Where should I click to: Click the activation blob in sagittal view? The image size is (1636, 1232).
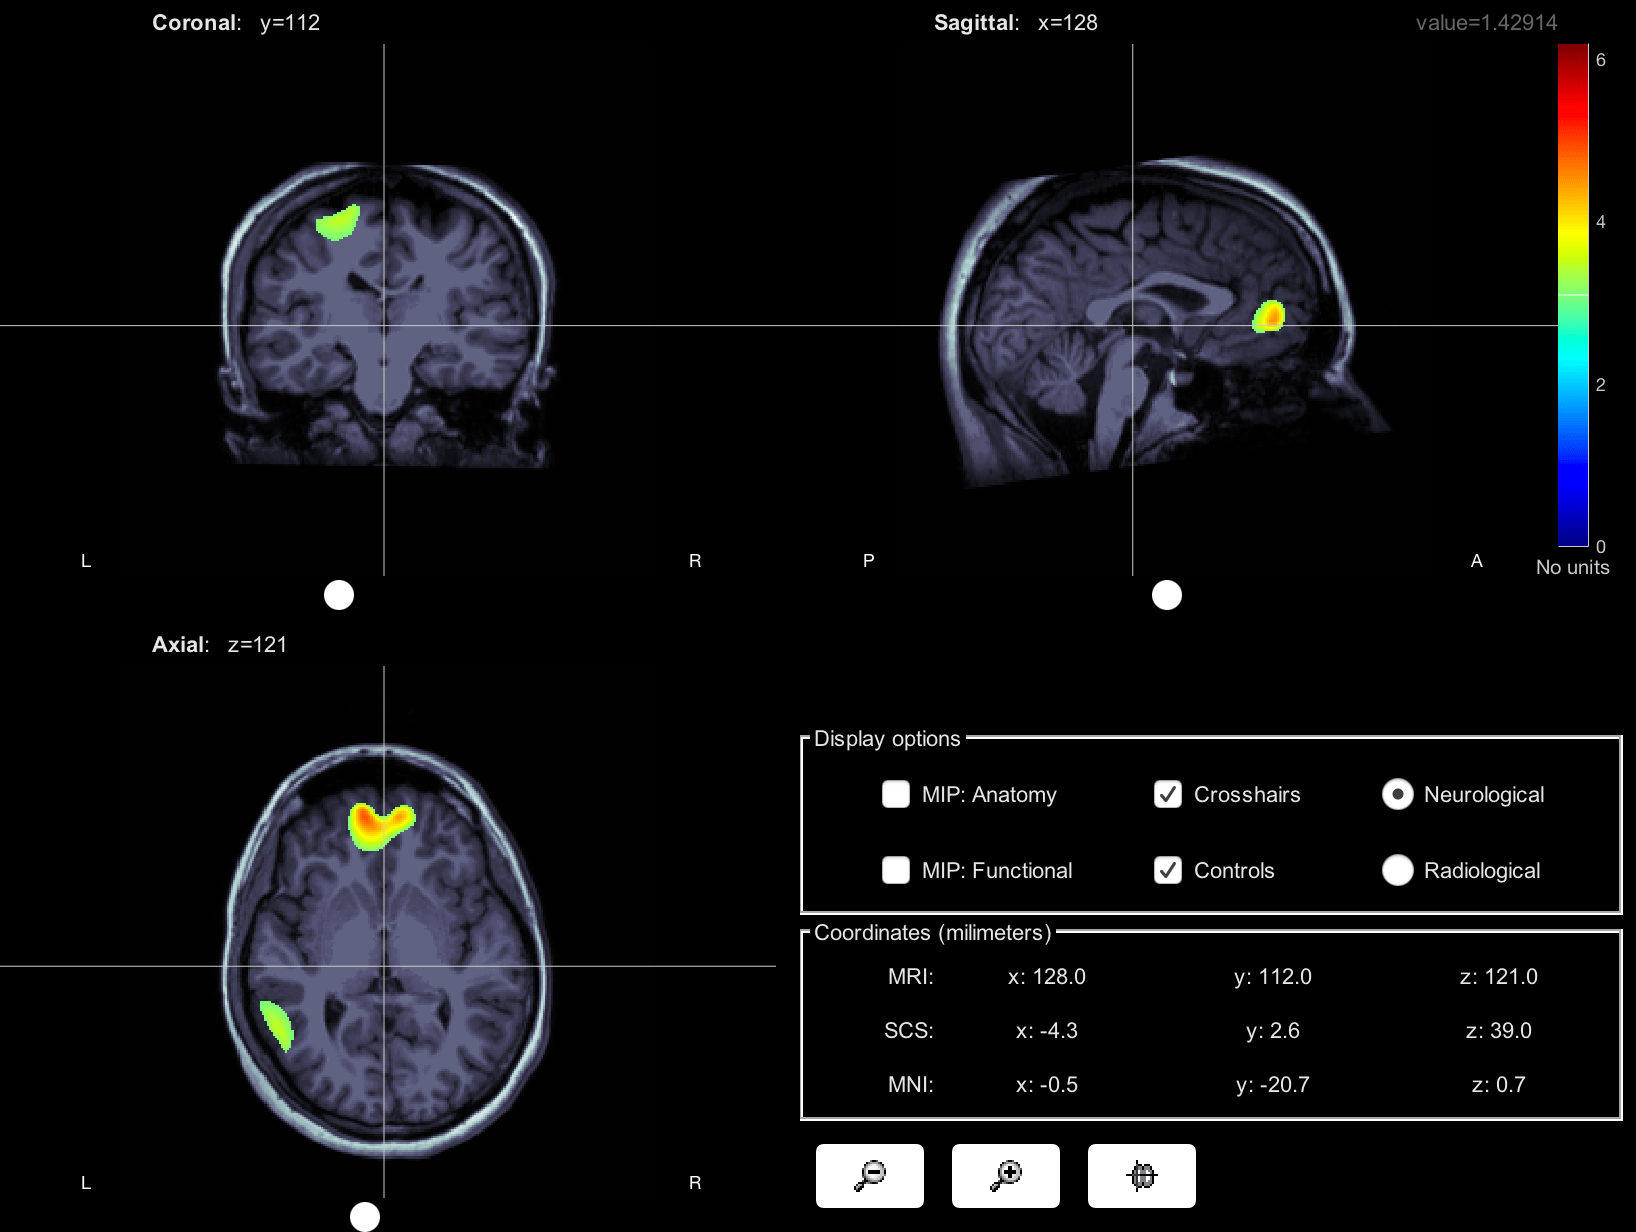(1269, 315)
